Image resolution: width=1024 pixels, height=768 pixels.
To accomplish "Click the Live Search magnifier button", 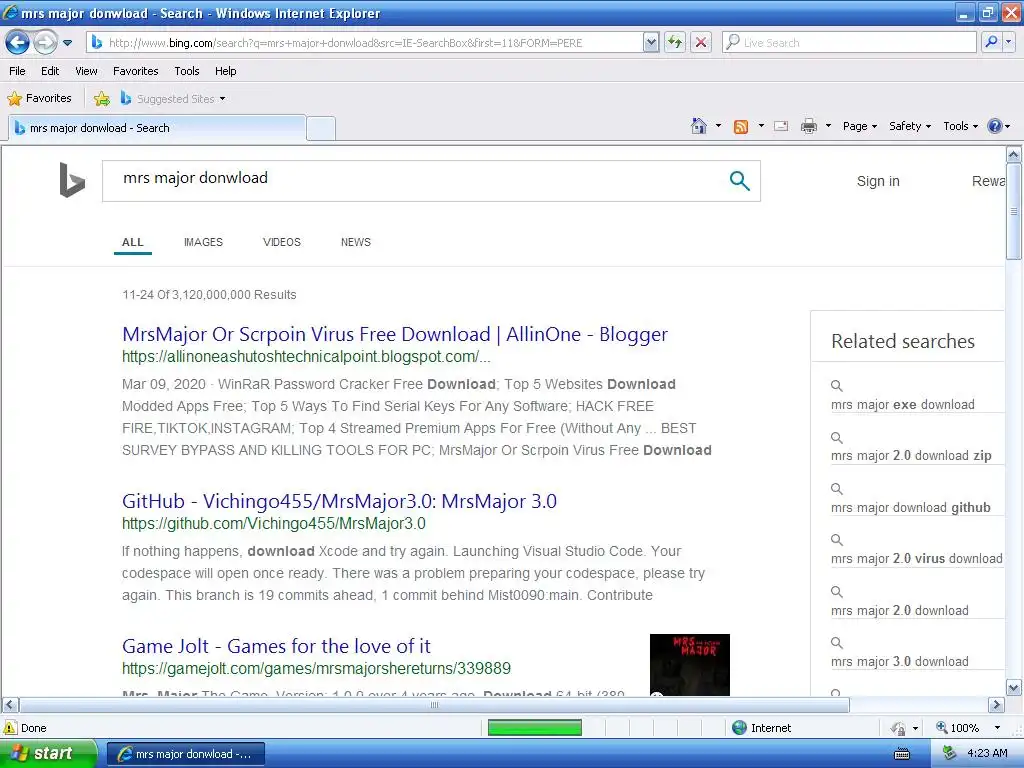I will 991,43.
